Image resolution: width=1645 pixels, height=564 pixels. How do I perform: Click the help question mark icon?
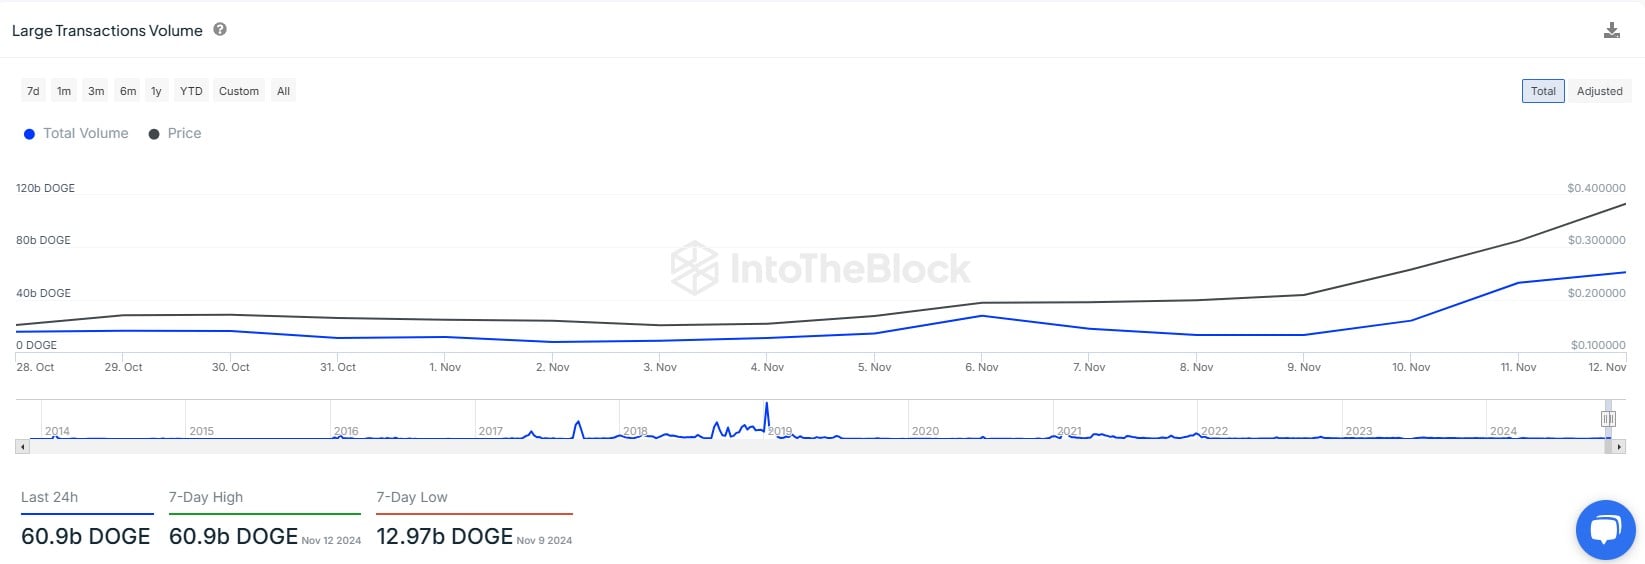(x=220, y=30)
